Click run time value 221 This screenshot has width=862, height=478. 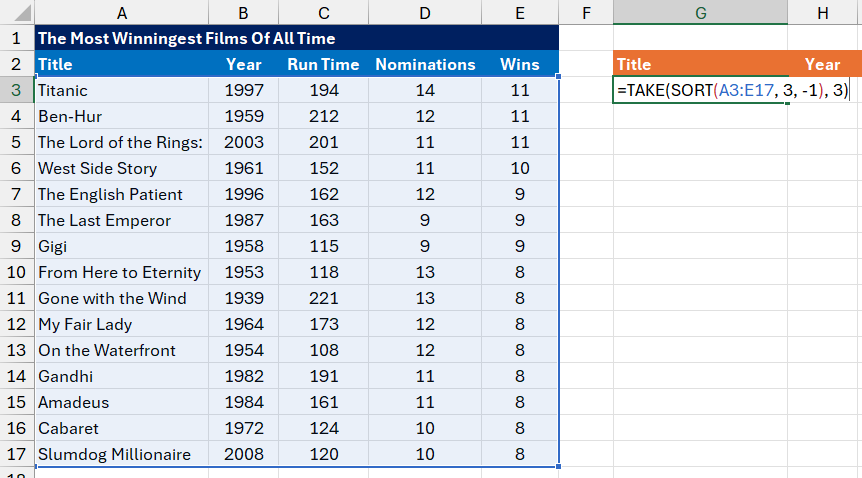point(324,298)
